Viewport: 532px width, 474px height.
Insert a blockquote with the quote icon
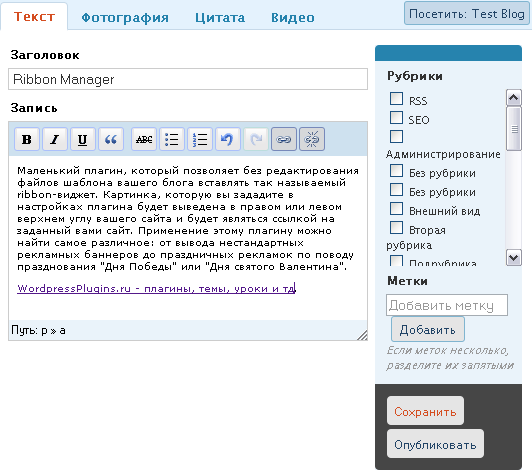coord(111,139)
